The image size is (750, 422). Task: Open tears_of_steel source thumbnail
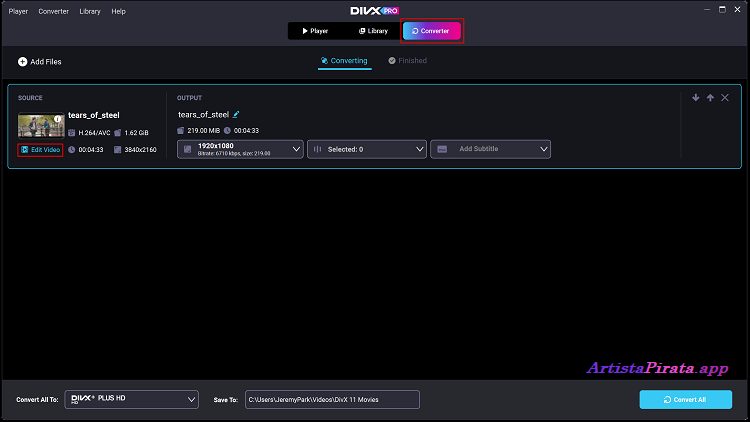point(41,125)
